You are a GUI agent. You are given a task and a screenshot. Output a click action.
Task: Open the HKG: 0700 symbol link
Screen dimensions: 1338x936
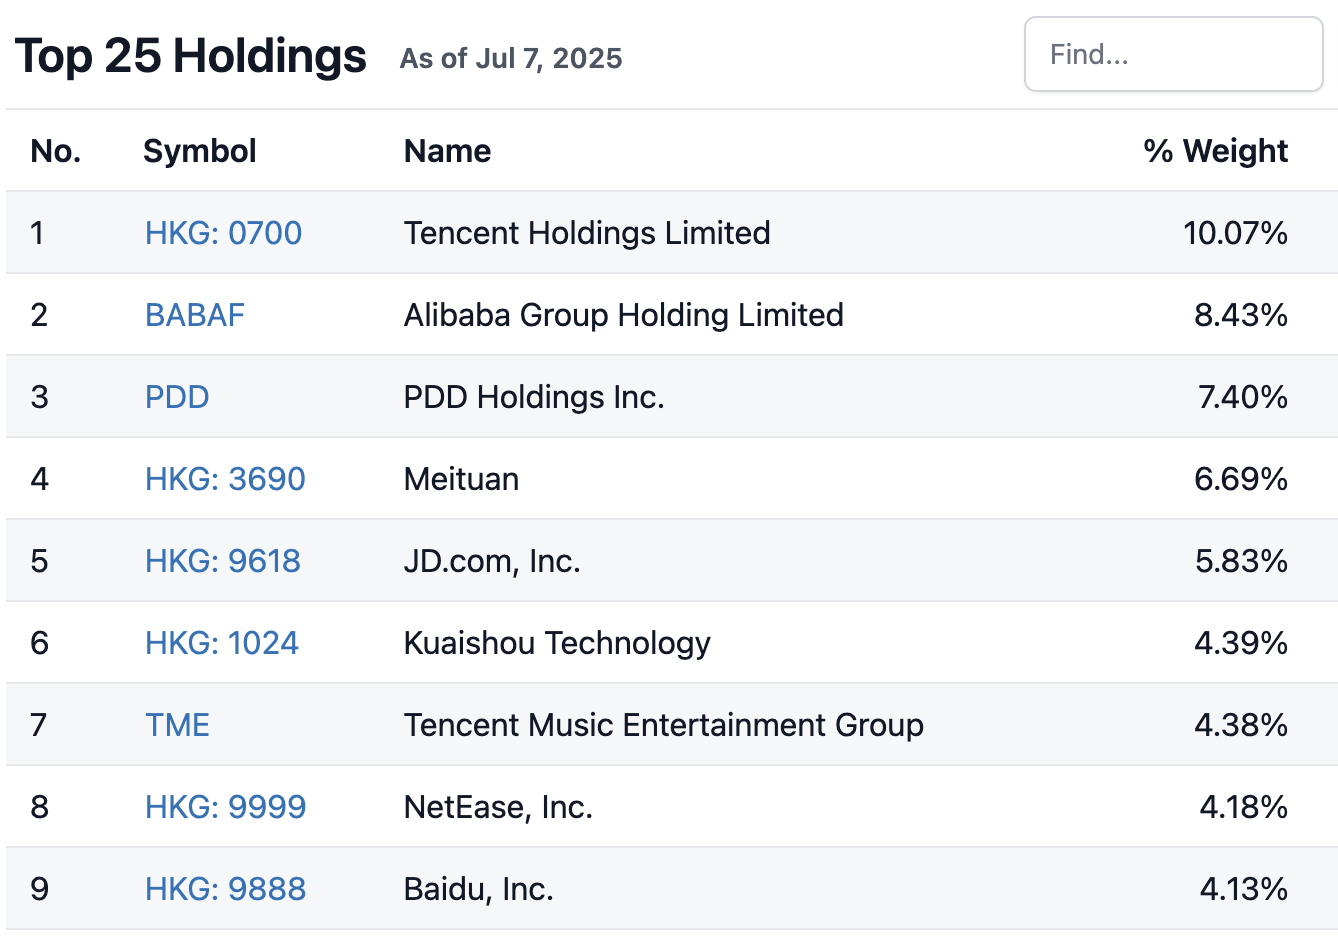pos(223,233)
